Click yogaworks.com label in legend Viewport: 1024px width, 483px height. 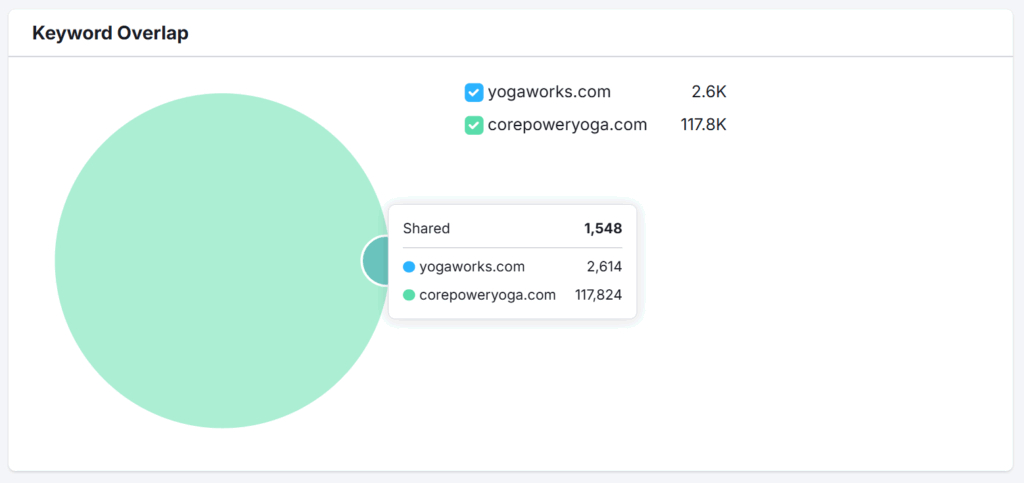[549, 92]
